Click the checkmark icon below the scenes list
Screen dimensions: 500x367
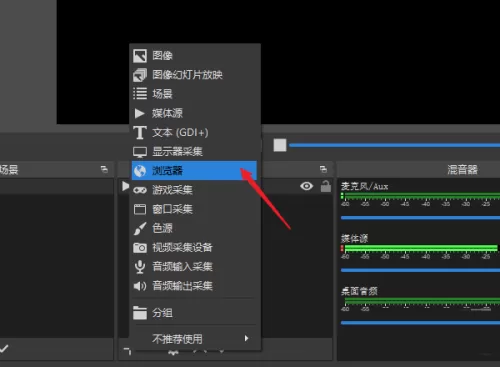[x=4, y=349]
